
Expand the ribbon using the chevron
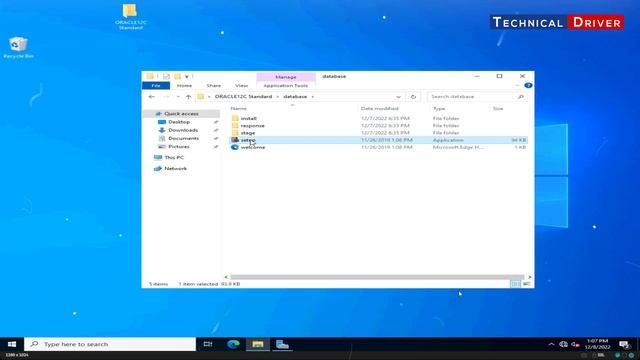point(517,85)
